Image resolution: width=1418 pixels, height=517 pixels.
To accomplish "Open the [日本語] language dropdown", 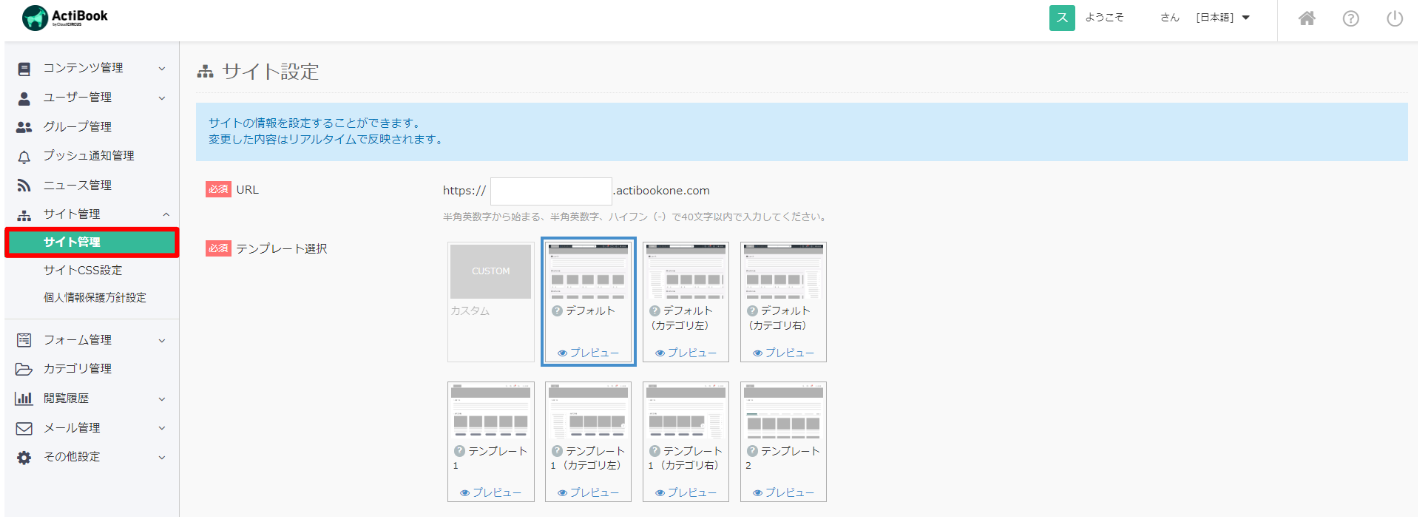I will pos(1222,18).
